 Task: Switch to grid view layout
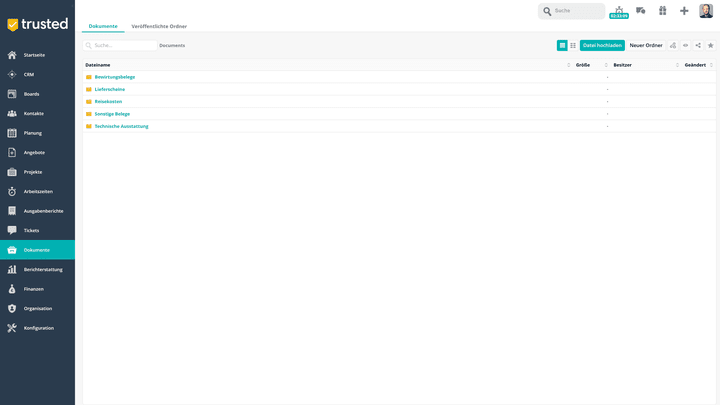click(x=573, y=45)
